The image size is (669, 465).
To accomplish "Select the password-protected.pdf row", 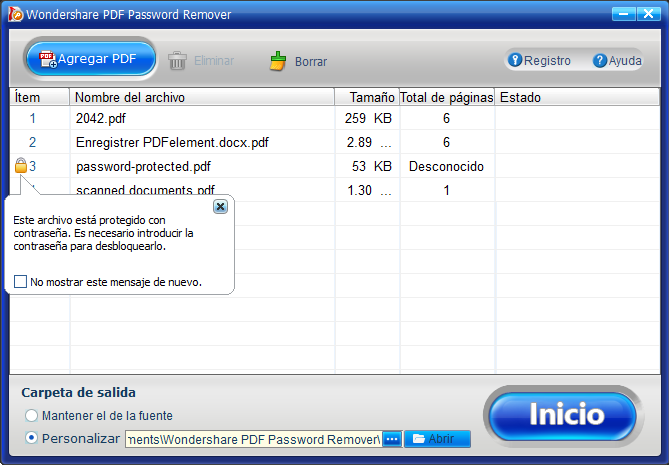I will [335, 166].
